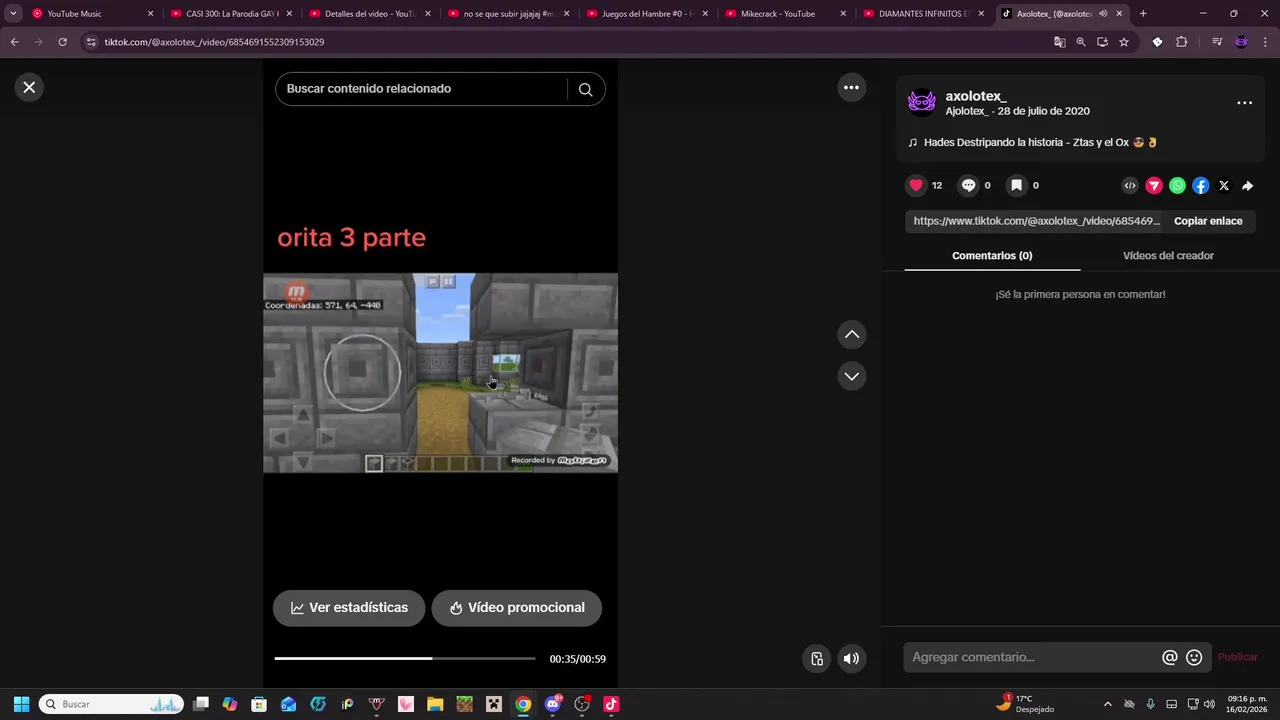Viewport: 1280px width, 720px height.
Task: Open the axolotex_ profile avatar
Action: [x=921, y=103]
